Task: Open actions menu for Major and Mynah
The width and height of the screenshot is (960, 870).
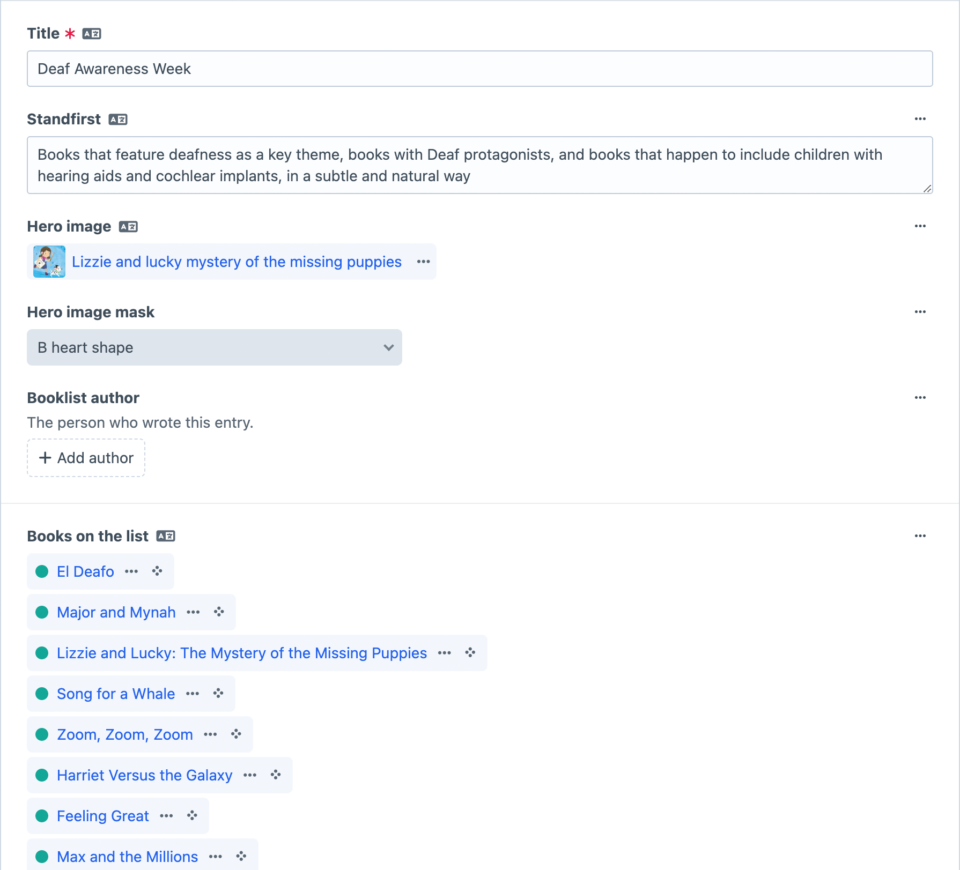Action: [193, 612]
